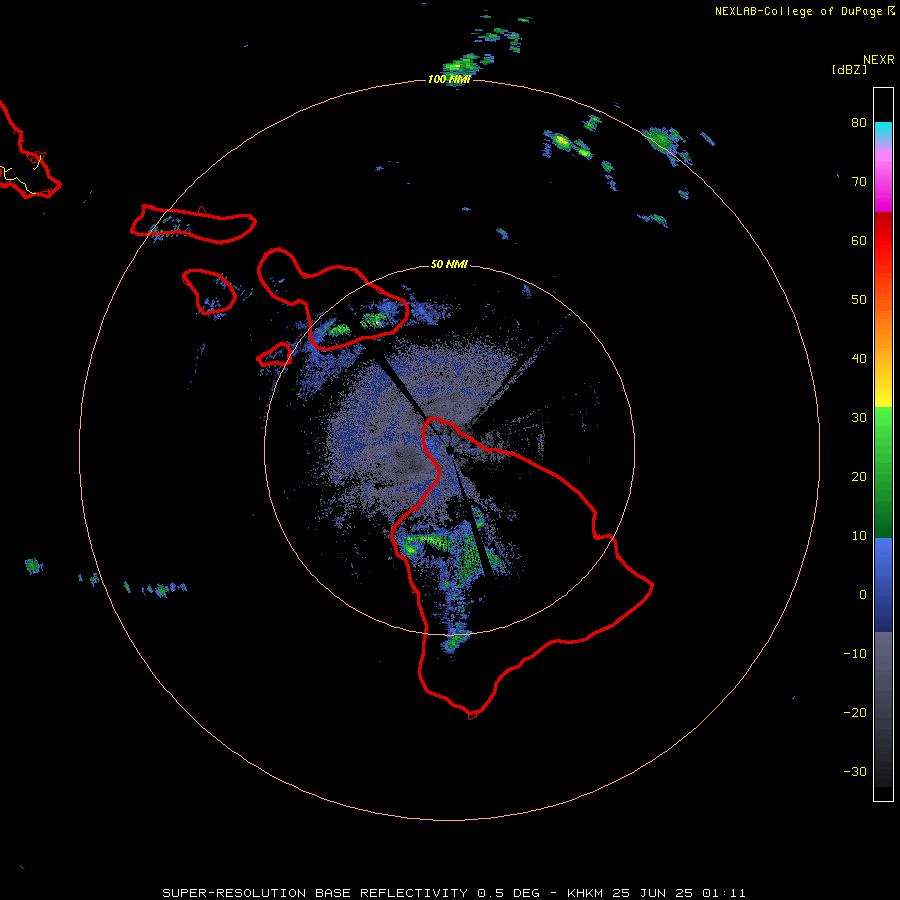Click the [dBZ] unit label
Screen dimensions: 900x900
coord(849,70)
